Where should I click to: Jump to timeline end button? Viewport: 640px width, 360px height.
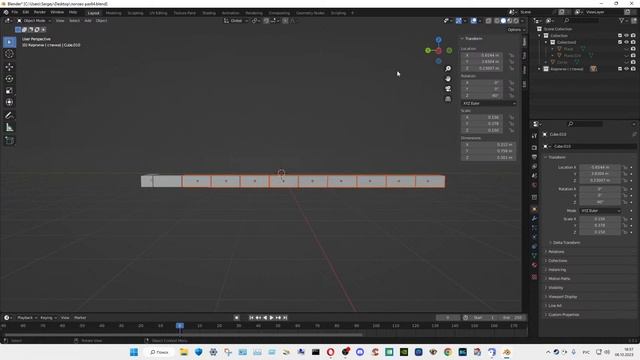(285, 318)
